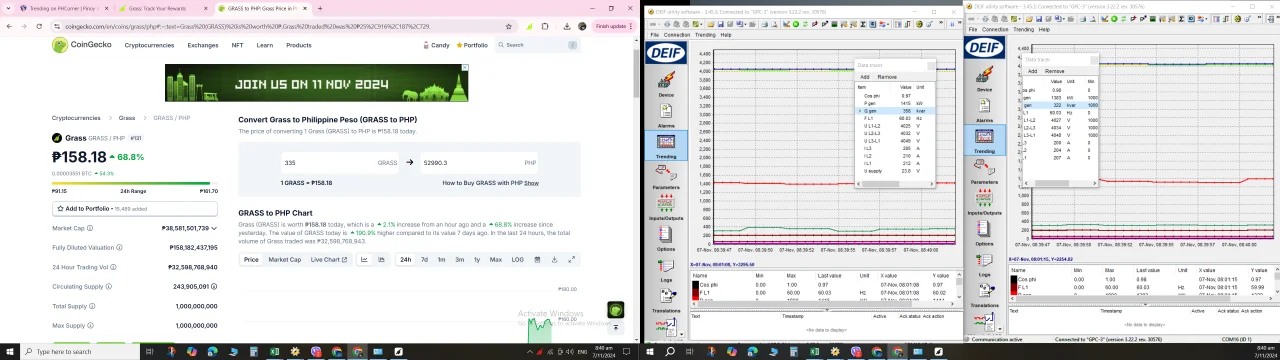Open Learn nav dropdown on CoinGecko

264,45
